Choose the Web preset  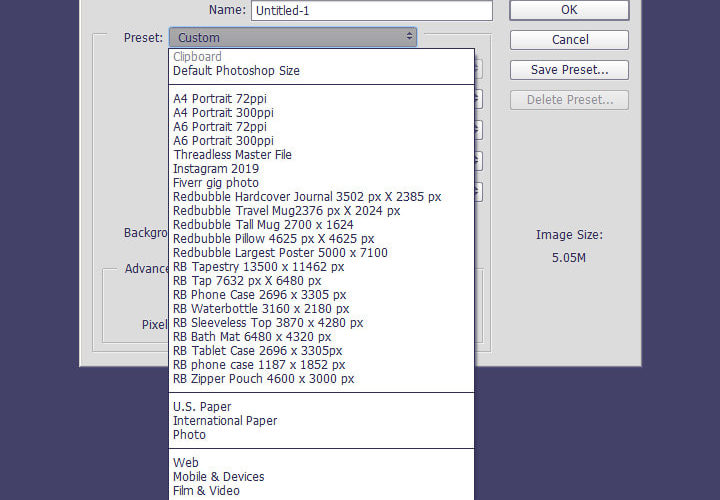coord(321,463)
